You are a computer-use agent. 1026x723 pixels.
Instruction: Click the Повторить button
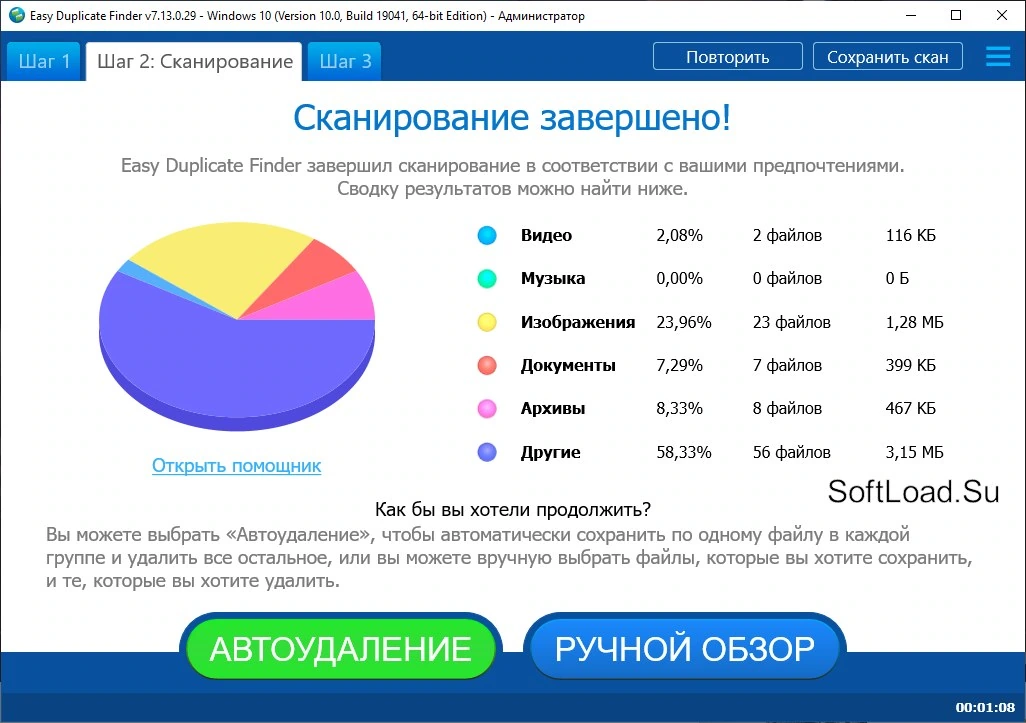click(728, 57)
